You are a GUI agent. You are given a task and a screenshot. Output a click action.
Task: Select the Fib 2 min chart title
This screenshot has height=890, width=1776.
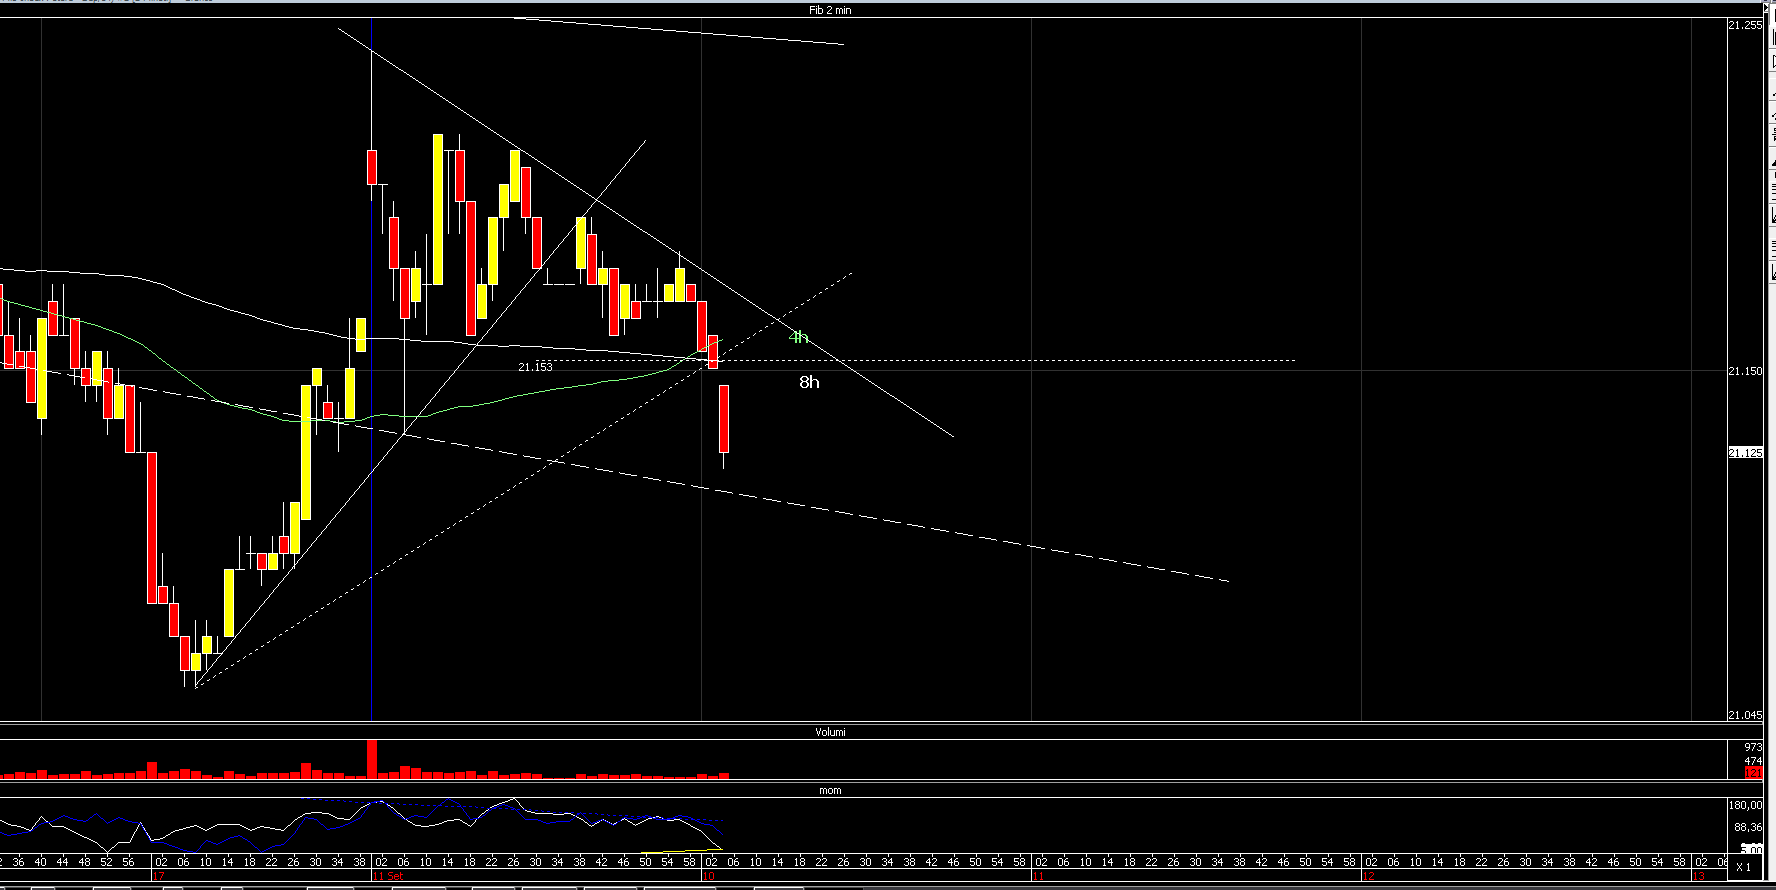tap(830, 10)
